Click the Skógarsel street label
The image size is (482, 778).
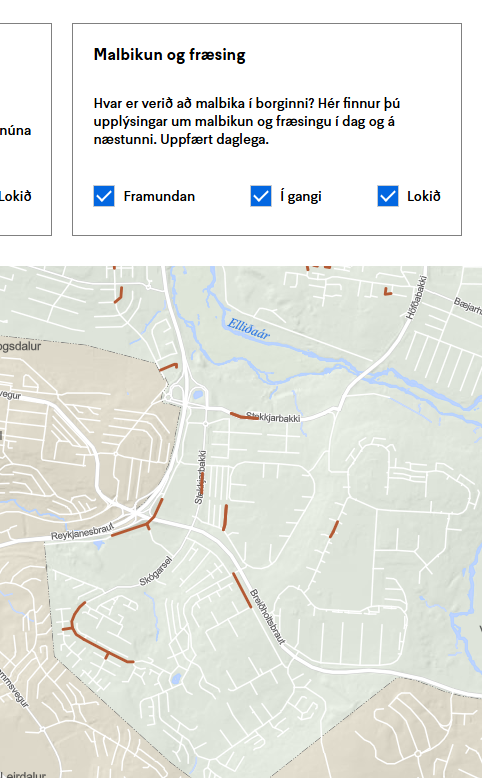click(x=156, y=571)
